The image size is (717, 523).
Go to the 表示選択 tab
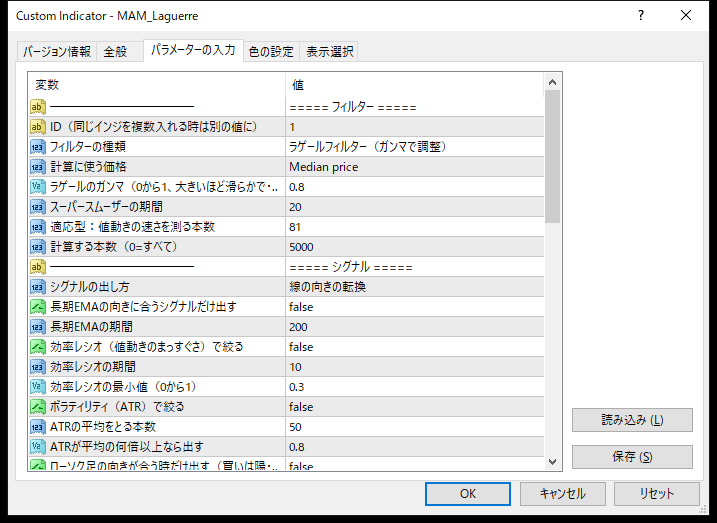click(329, 52)
